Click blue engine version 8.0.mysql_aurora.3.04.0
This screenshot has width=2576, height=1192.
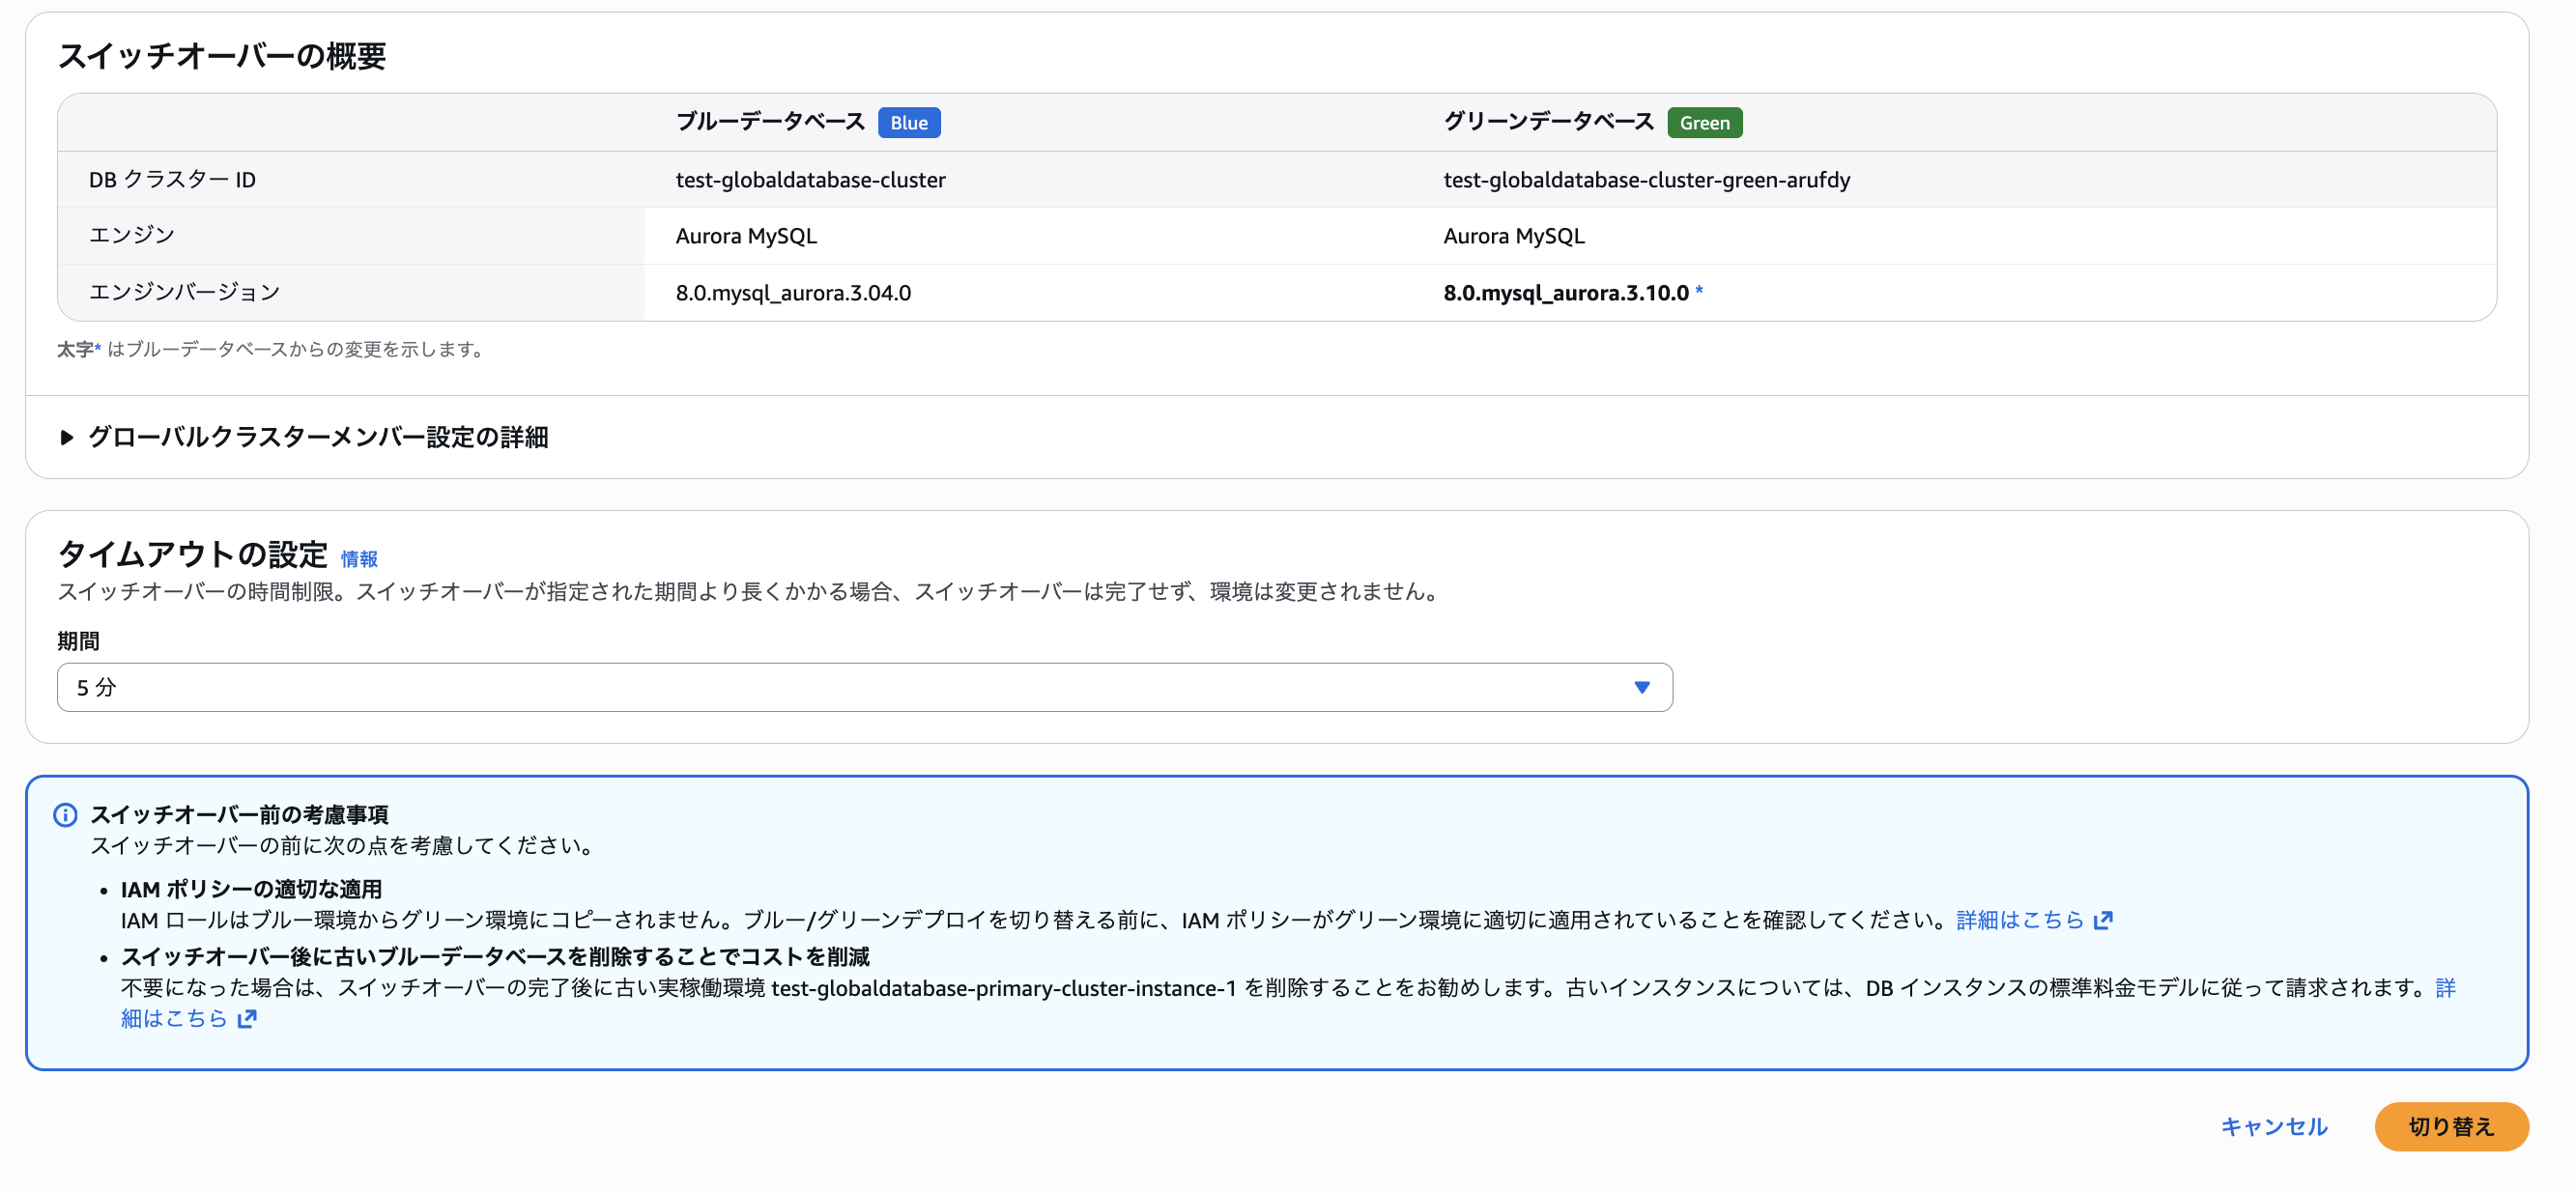pyautogui.click(x=793, y=293)
